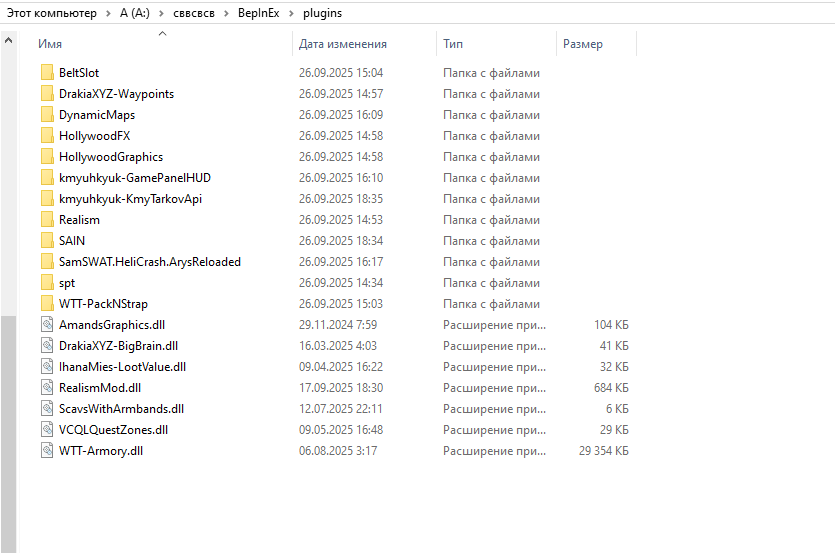Expand chevron after 'BepInEx' breadcrumb
Image resolution: width=835 pixels, height=553 pixels.
(x=291, y=13)
